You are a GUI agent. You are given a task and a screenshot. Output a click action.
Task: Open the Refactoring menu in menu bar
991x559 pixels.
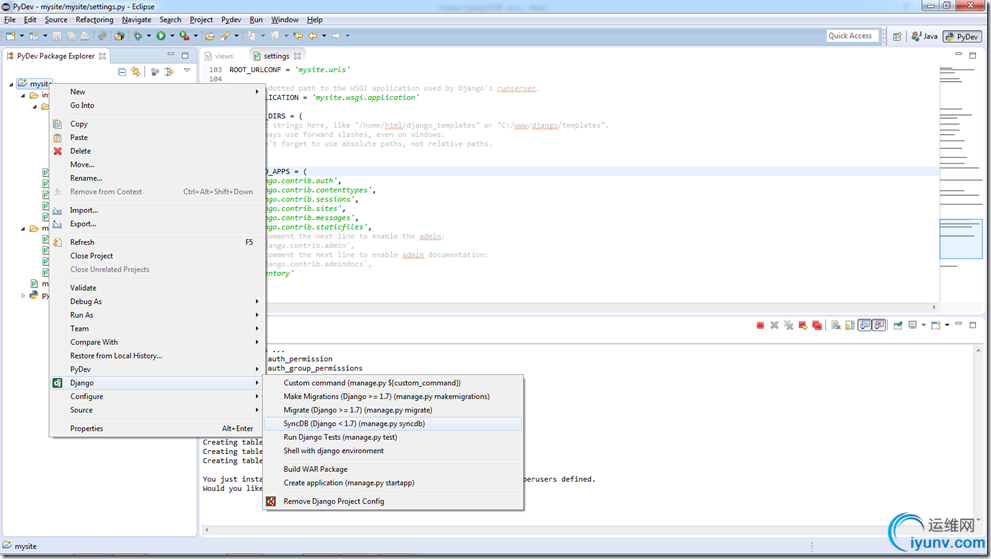(94, 20)
